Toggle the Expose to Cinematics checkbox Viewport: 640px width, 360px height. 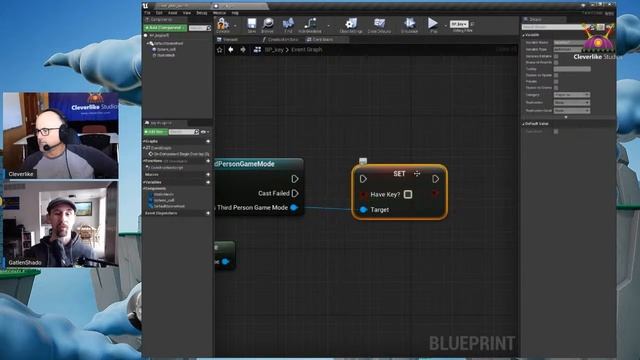tap(556, 87)
